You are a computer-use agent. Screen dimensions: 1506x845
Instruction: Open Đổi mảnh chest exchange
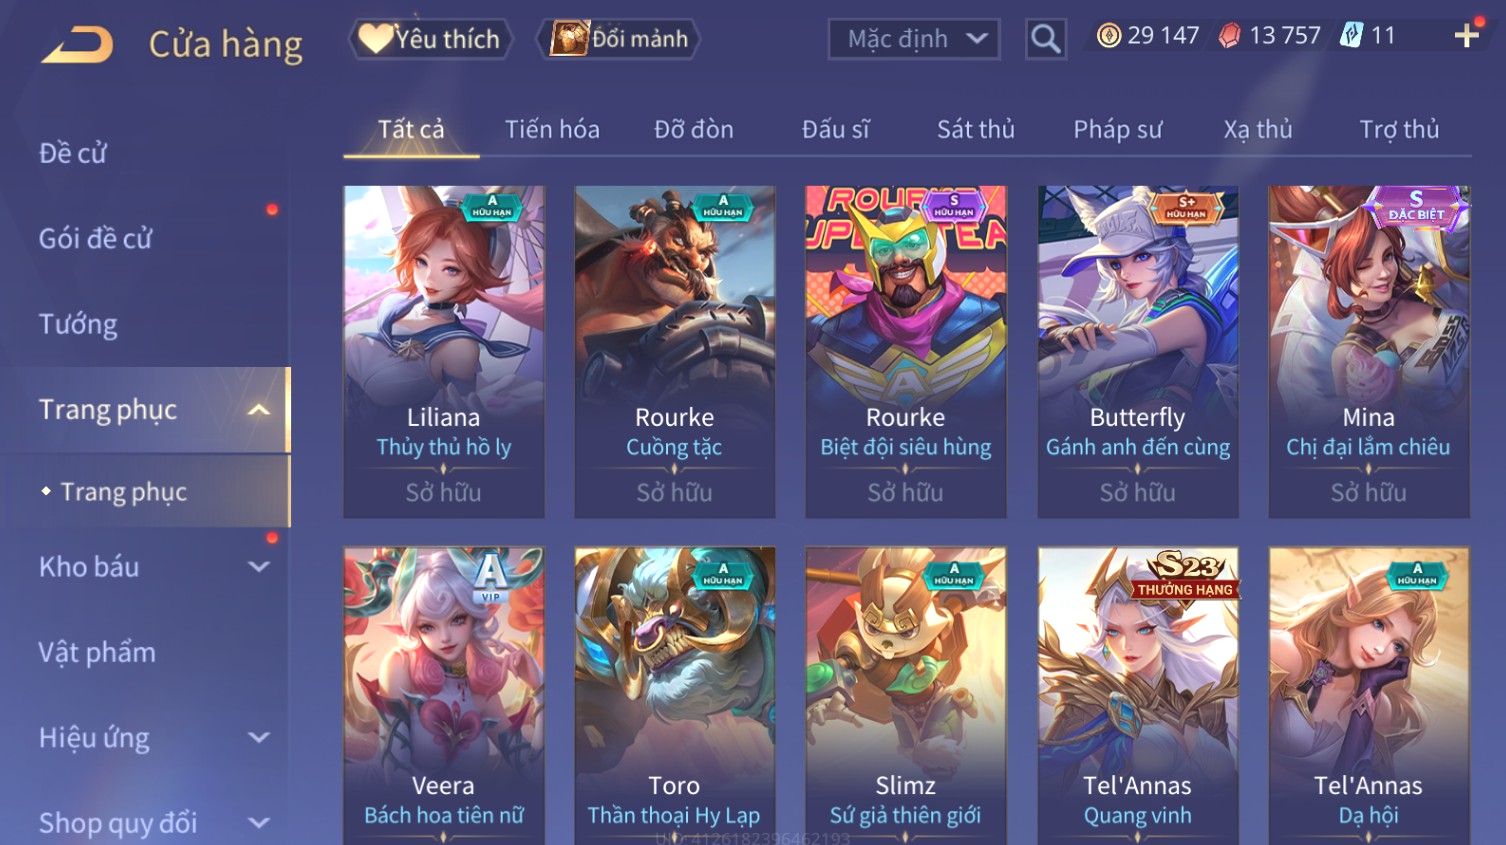coord(618,39)
